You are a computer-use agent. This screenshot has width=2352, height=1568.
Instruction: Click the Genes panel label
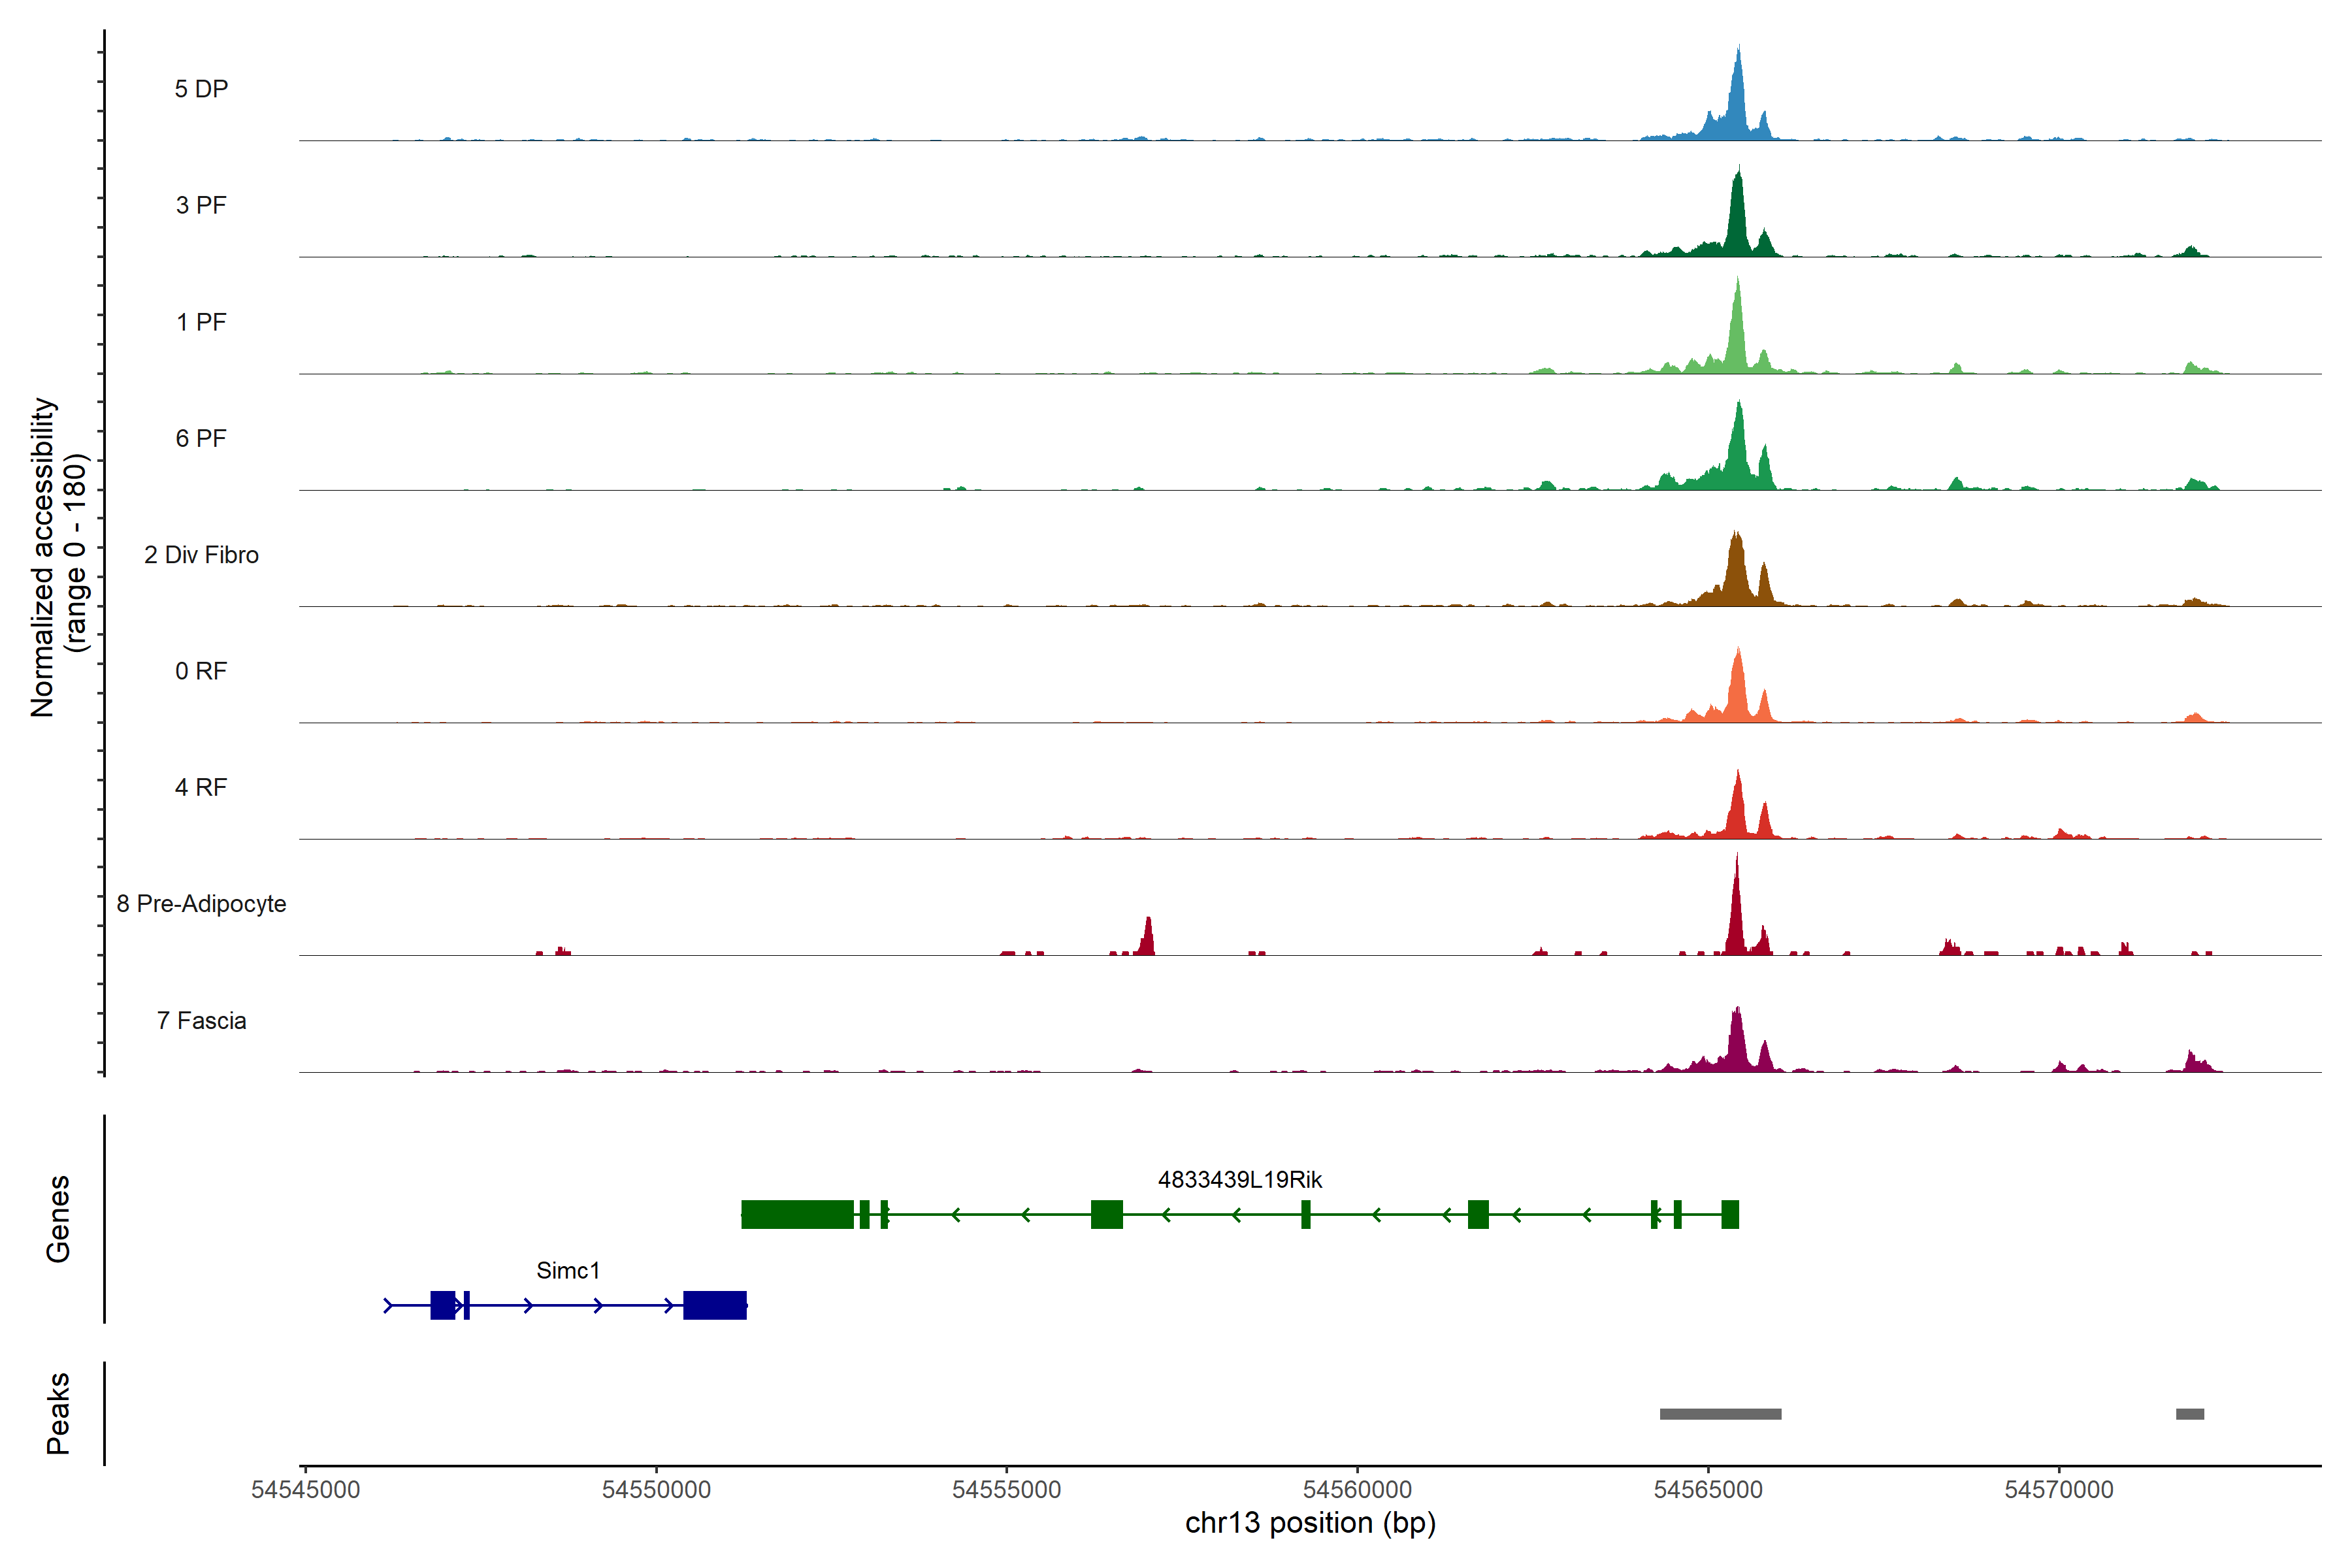58,1219
